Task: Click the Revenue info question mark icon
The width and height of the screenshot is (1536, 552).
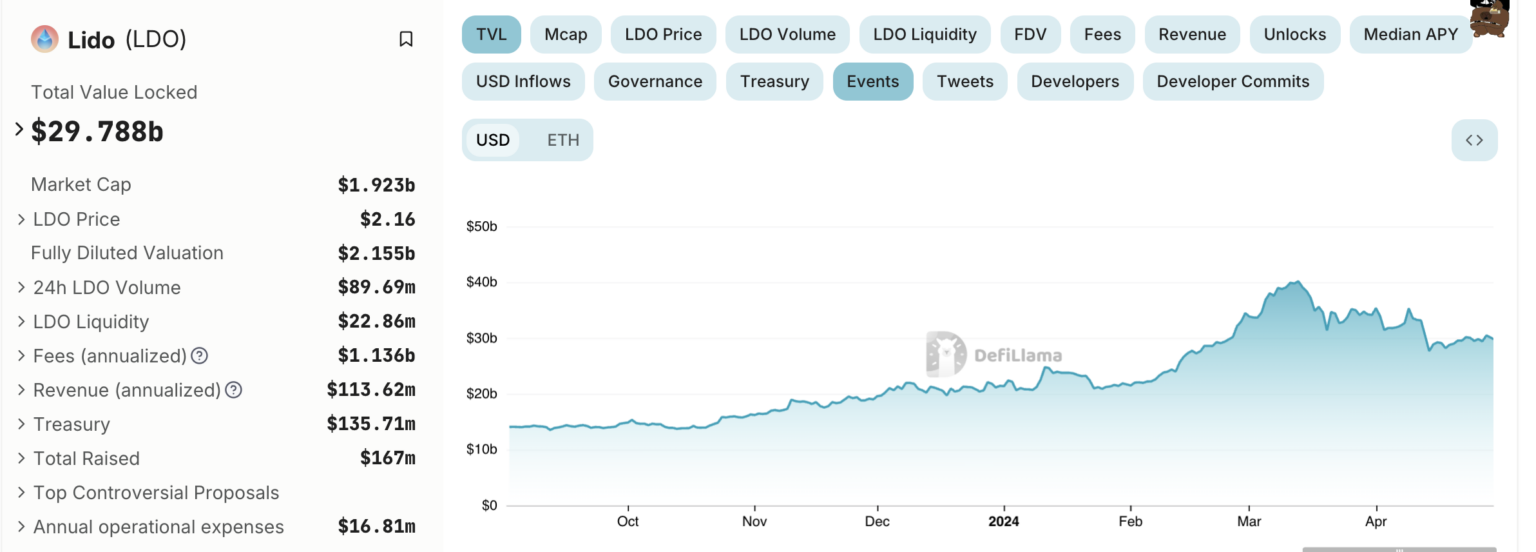Action: pos(233,390)
